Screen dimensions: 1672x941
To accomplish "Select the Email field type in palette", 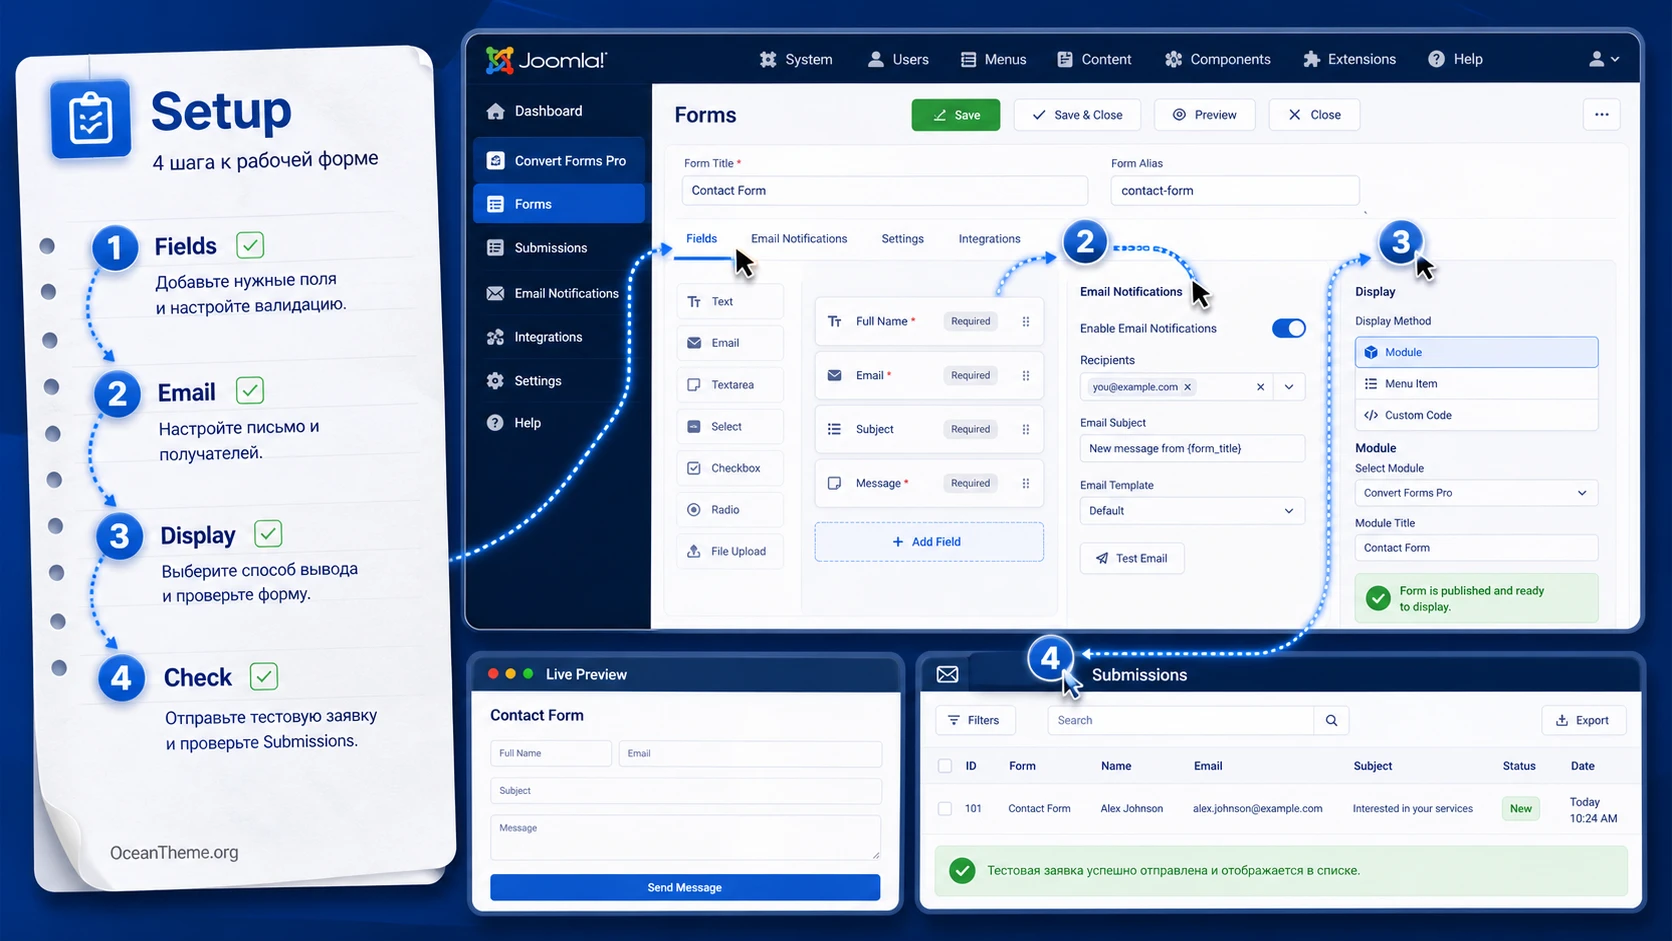I will click(x=730, y=343).
